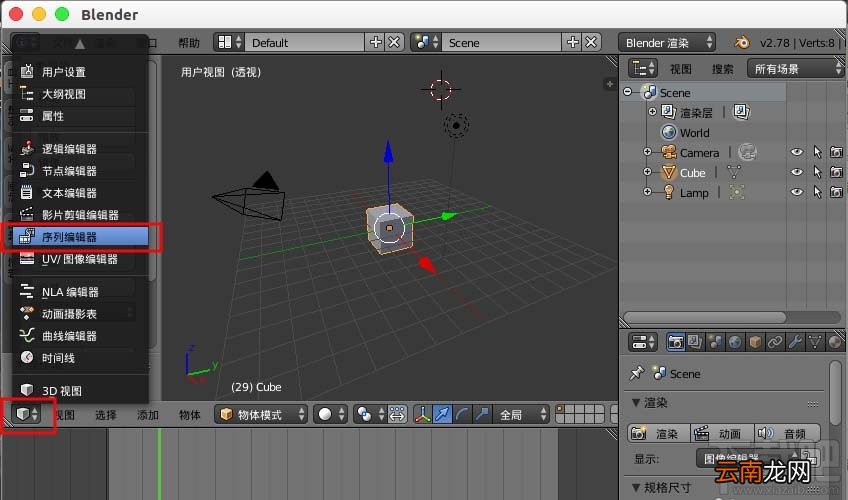Screen dimensions: 848x500
Task: Open the 帮助 menu in the top bar
Action: coord(189,43)
